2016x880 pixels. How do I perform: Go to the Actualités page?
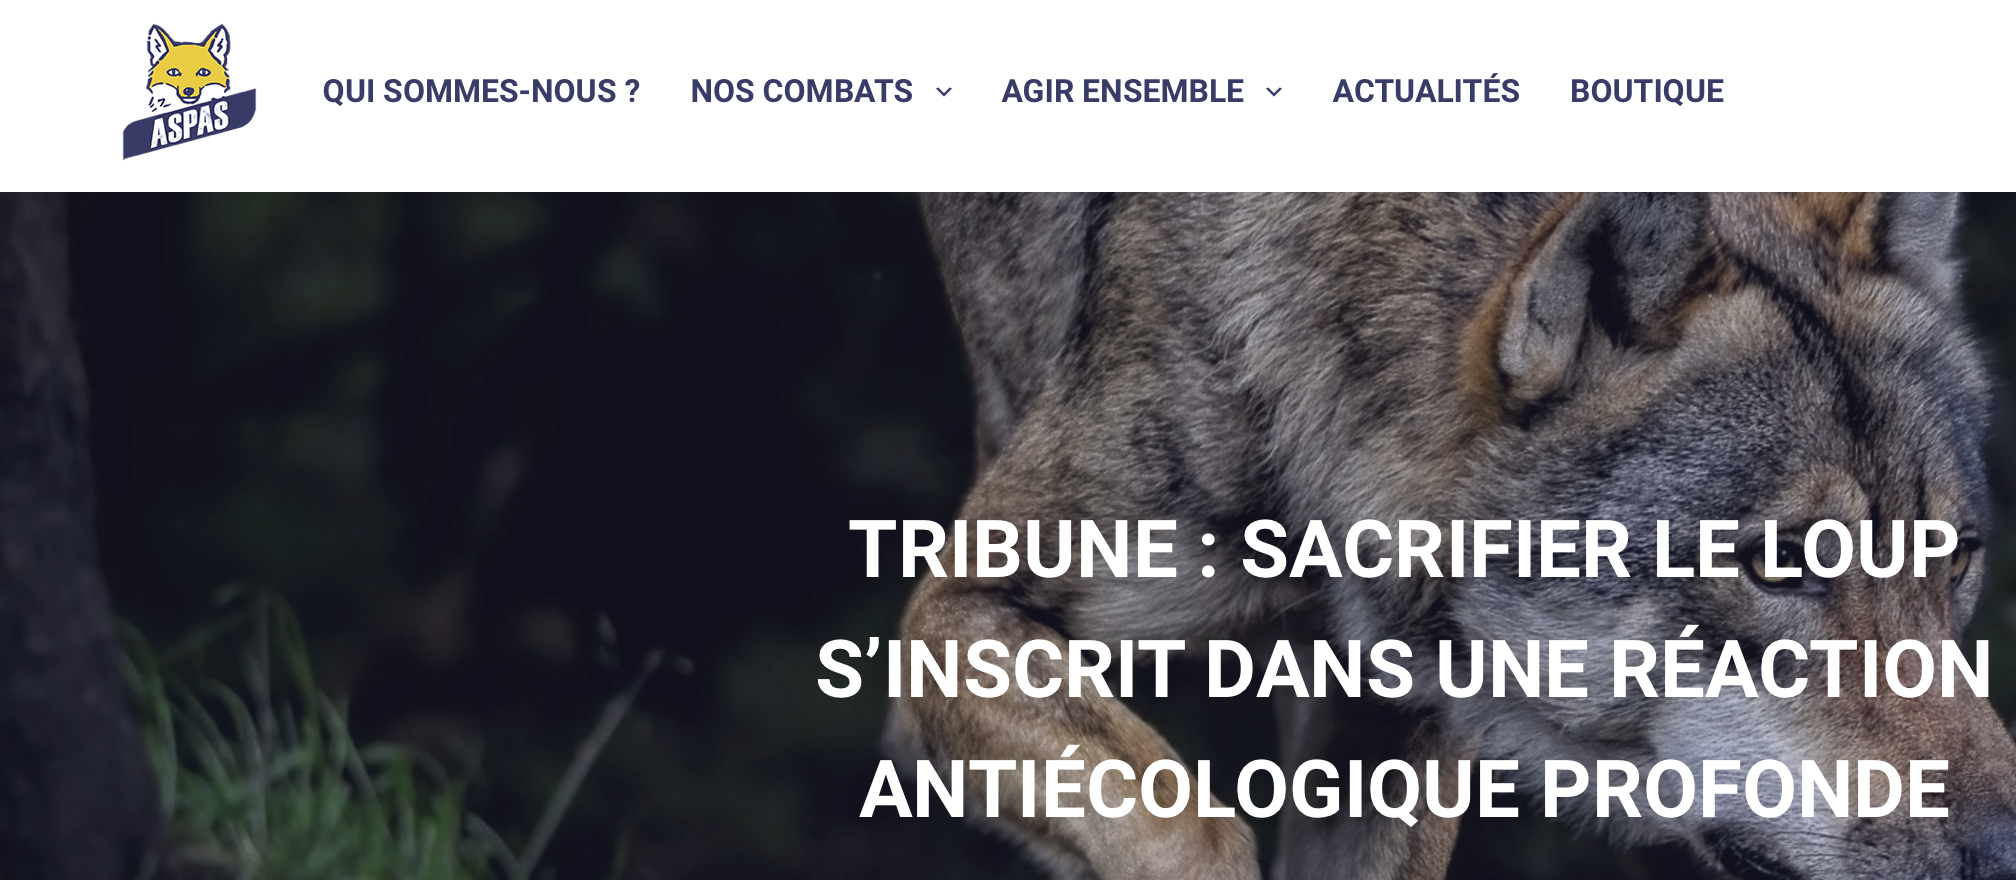(1426, 90)
